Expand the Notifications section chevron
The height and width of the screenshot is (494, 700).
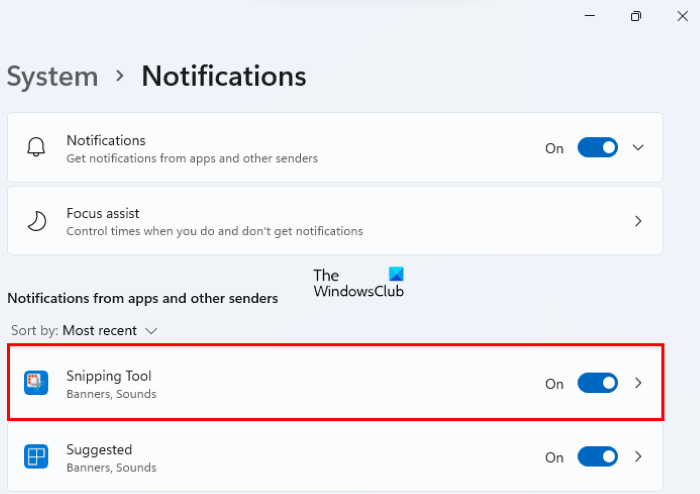[x=639, y=148]
